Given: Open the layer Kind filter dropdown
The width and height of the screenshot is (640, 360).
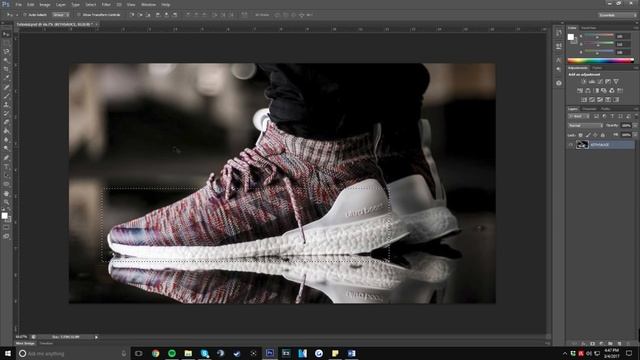Looking at the screenshot, I should [579, 116].
